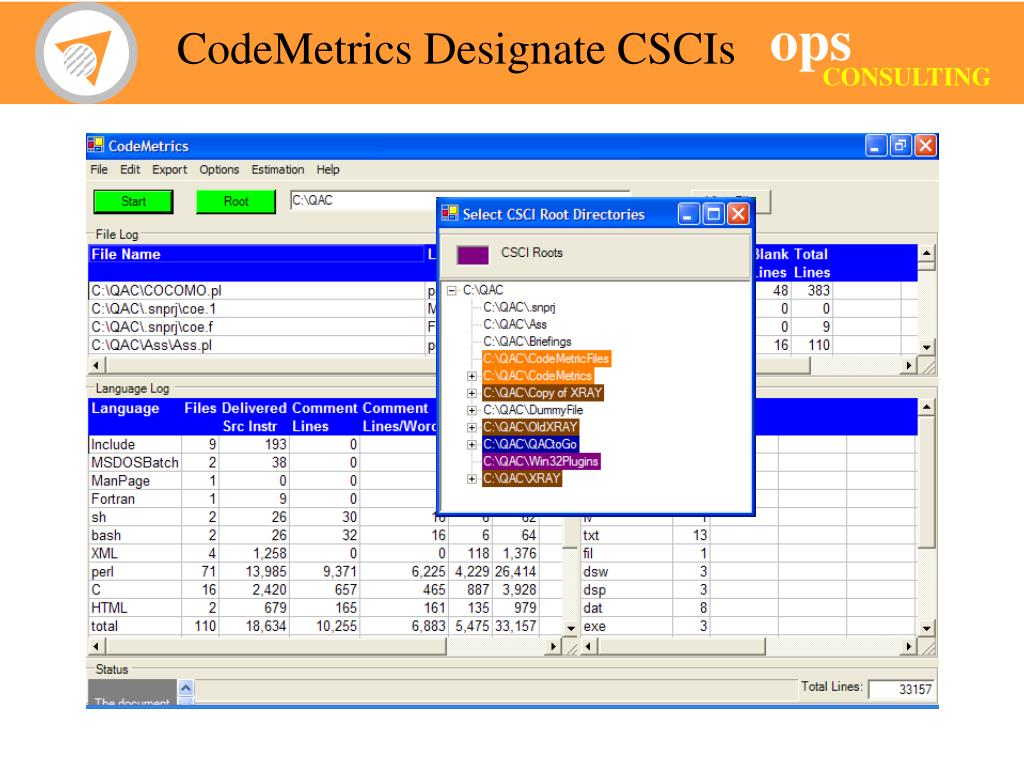The image size is (1024, 768).
Task: Select the total row in Language Log
Action: 325,626
